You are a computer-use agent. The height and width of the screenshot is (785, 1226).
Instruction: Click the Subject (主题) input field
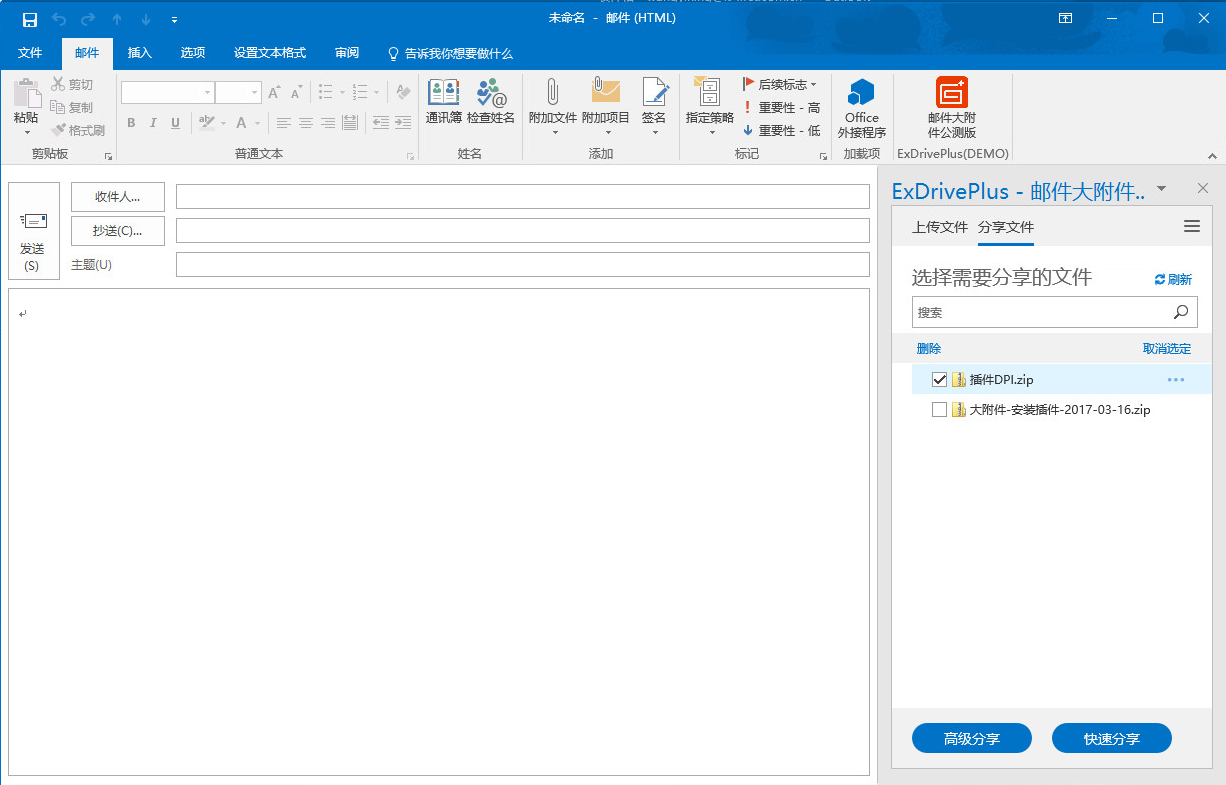(x=523, y=265)
